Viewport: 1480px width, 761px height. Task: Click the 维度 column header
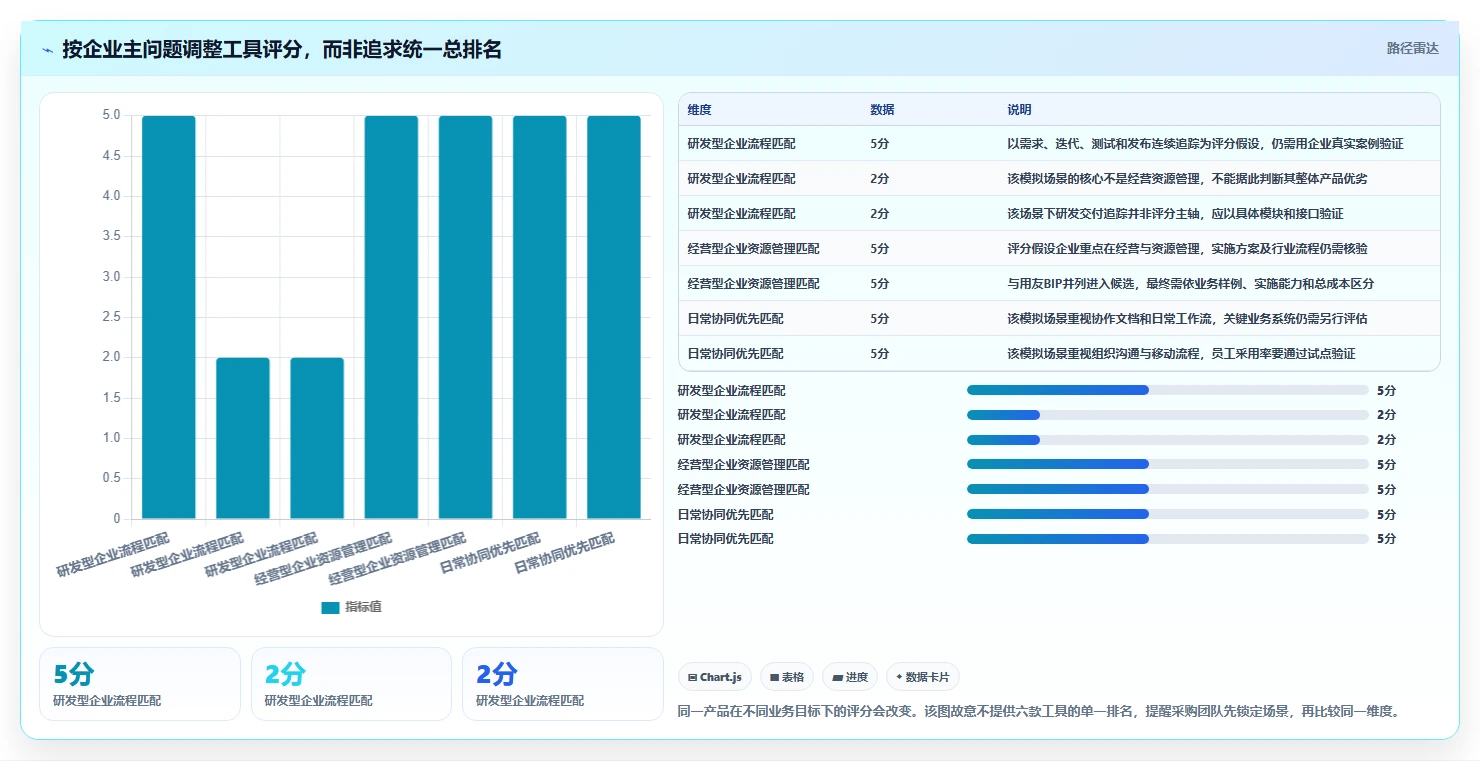699,110
